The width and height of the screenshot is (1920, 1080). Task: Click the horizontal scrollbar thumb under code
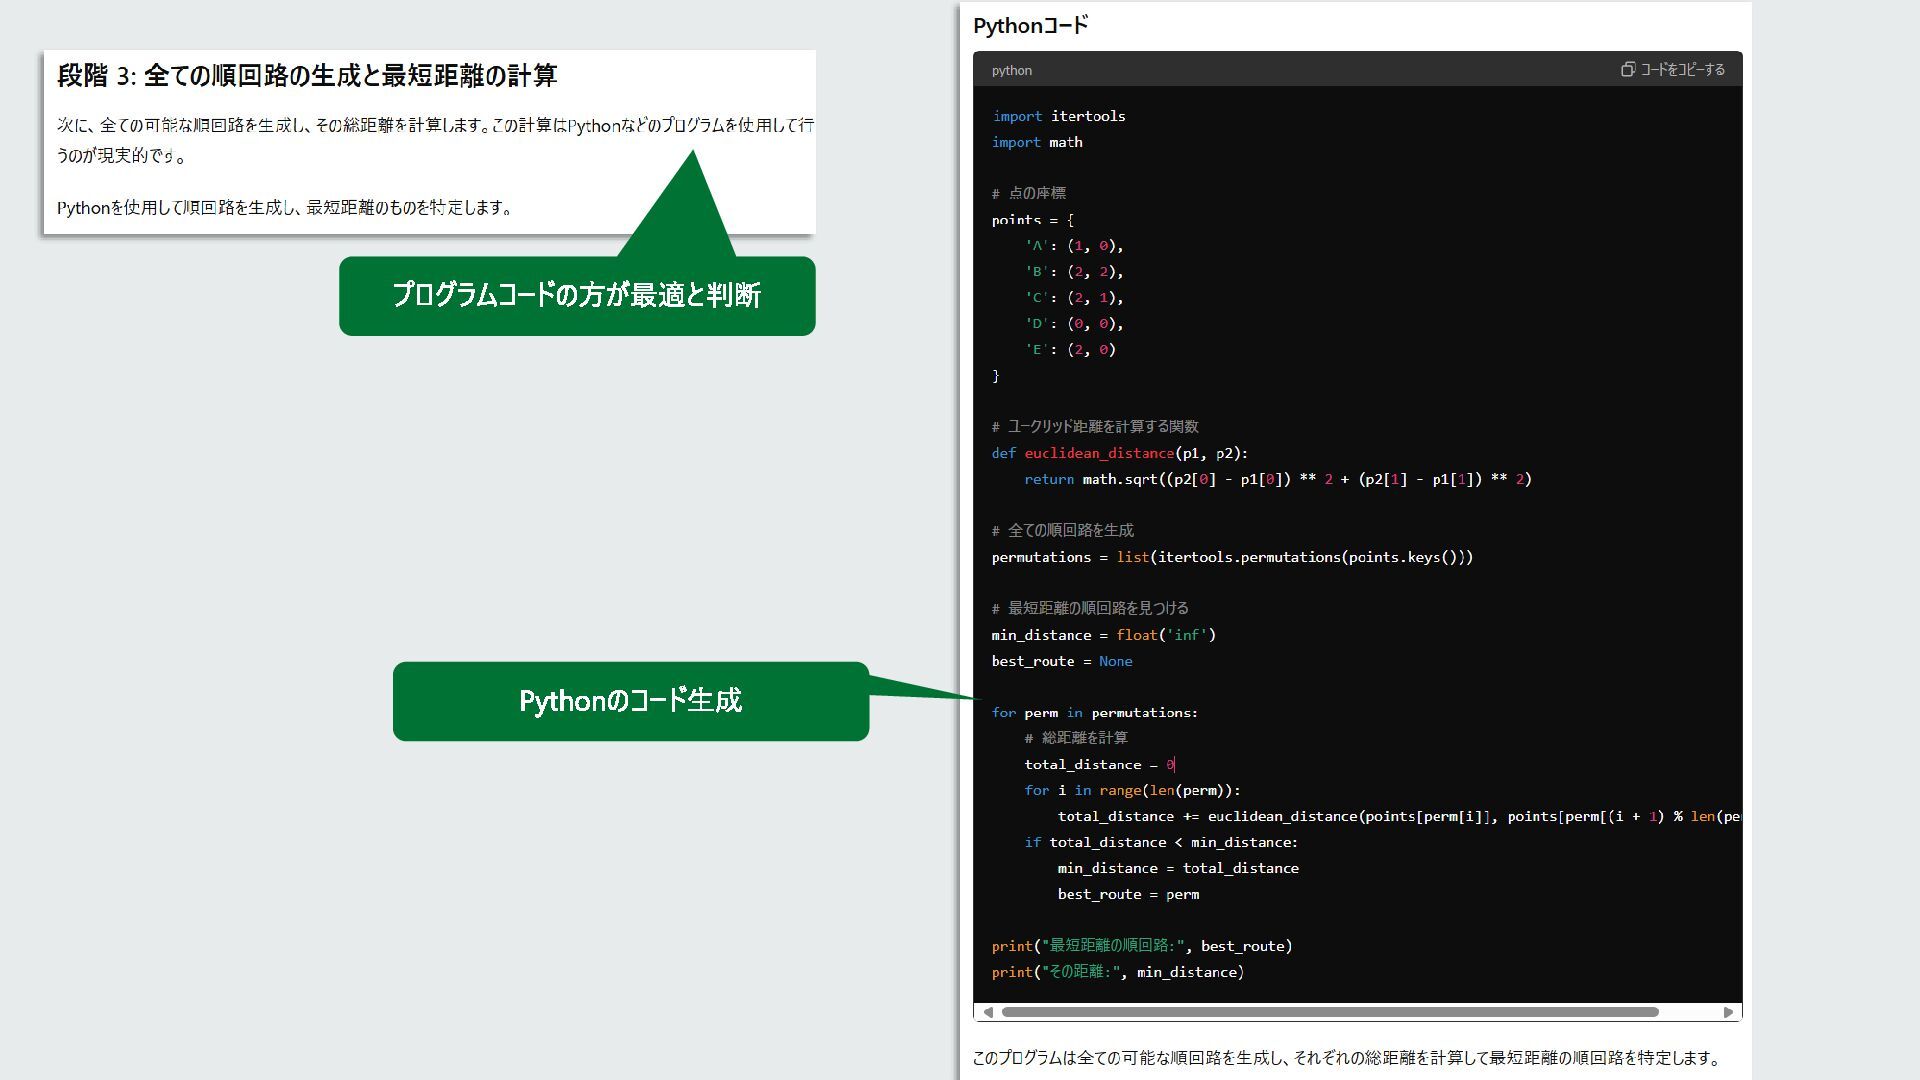pos(1330,1012)
